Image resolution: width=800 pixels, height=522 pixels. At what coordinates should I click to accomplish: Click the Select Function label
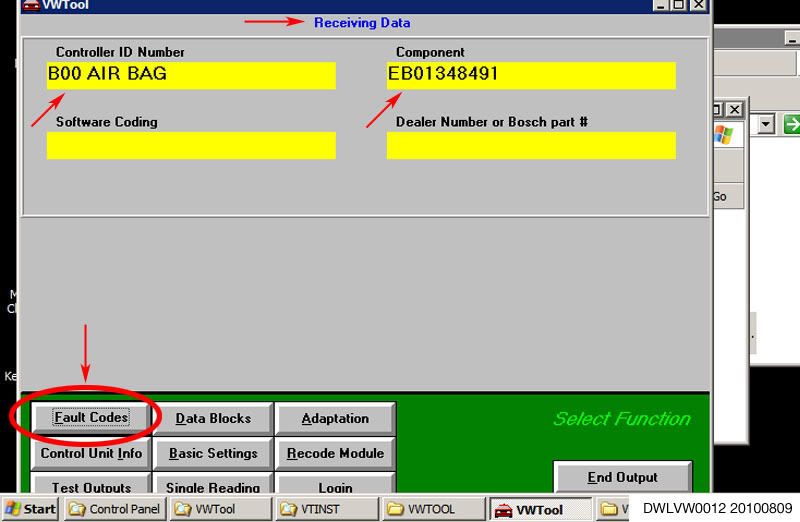point(622,419)
